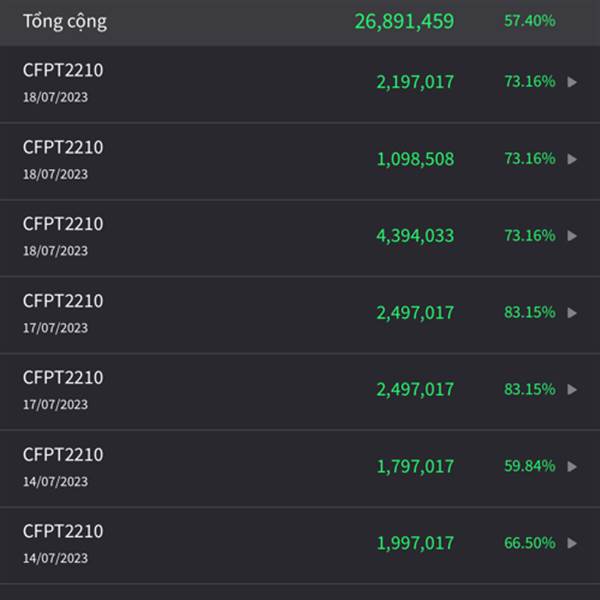The image size is (600, 600).
Task: Tap the arrow beside 59.84%
Action: (x=572, y=466)
